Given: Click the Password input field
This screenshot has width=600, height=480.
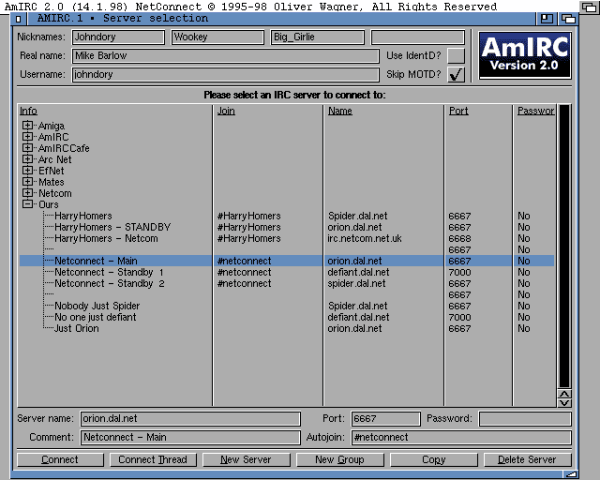Looking at the screenshot, I should coord(525,419).
